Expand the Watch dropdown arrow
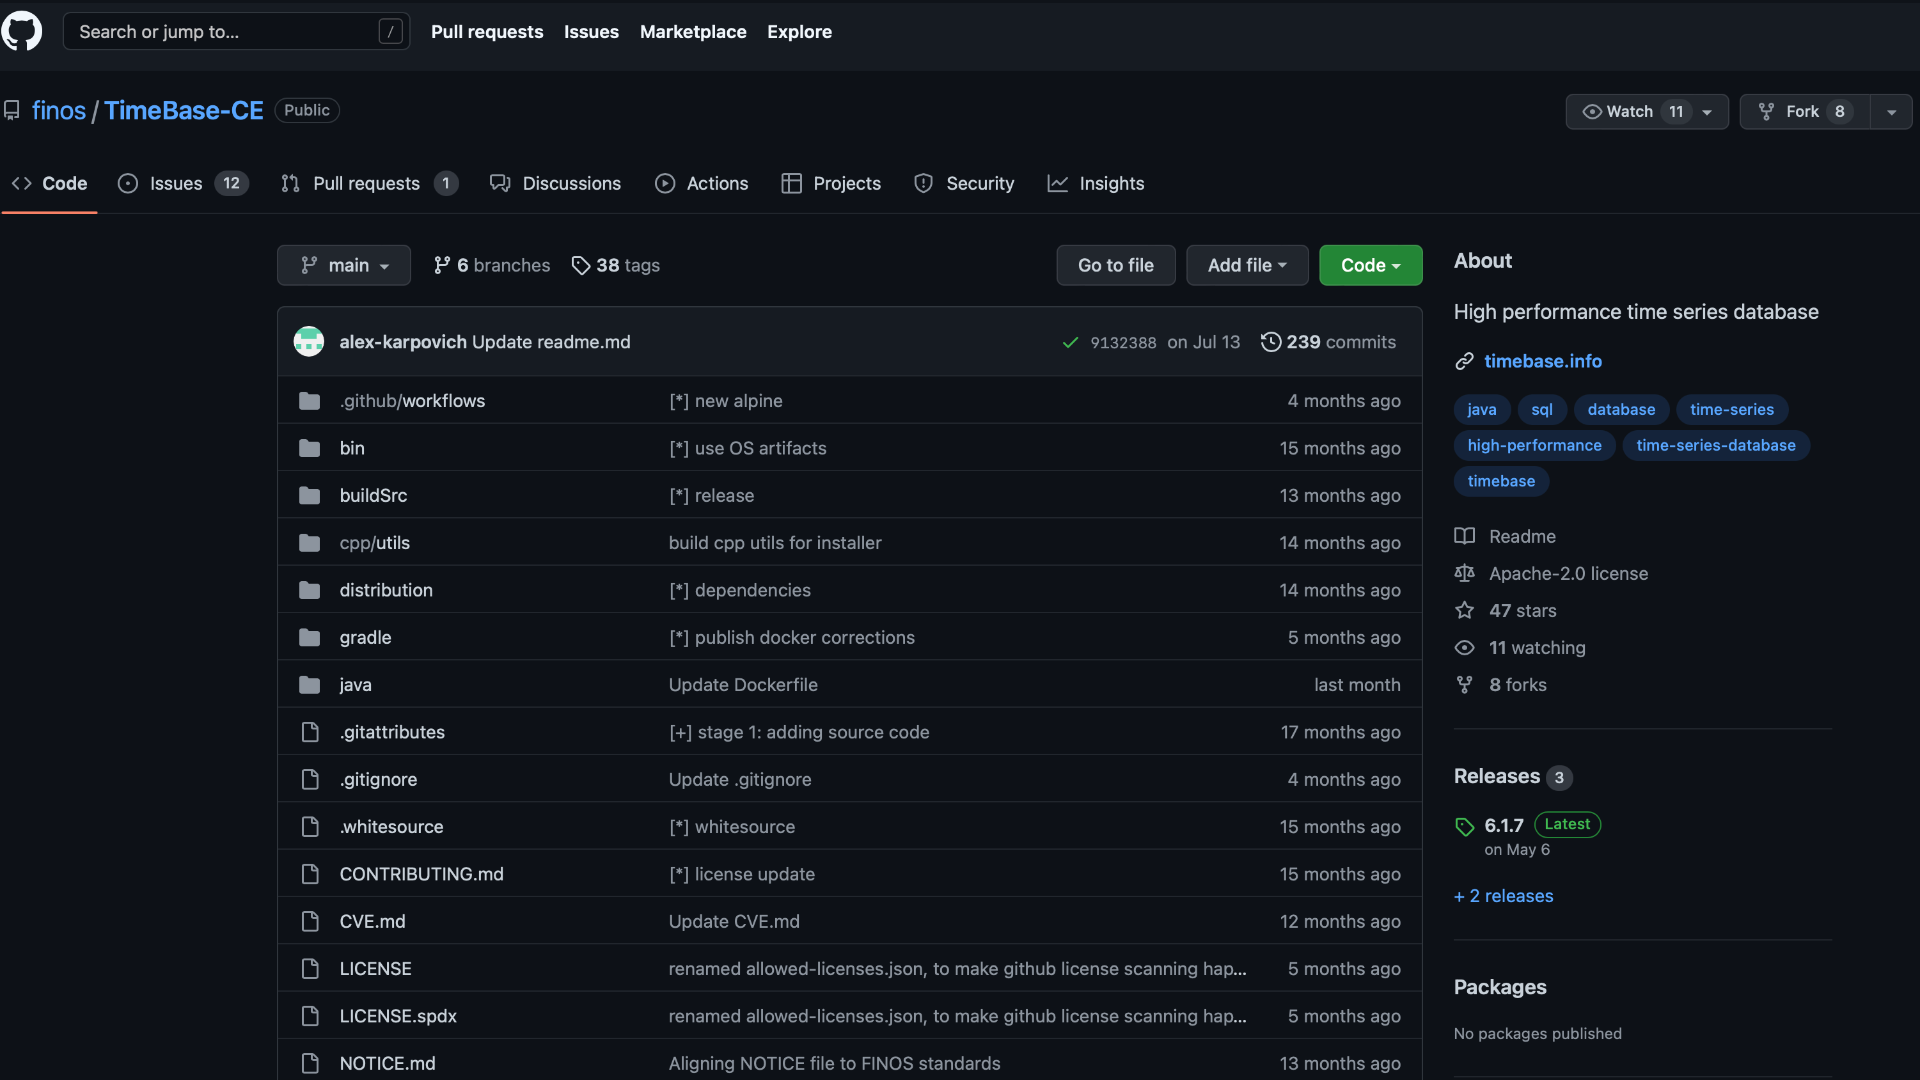Screen dimensions: 1920x1080 (1708, 112)
